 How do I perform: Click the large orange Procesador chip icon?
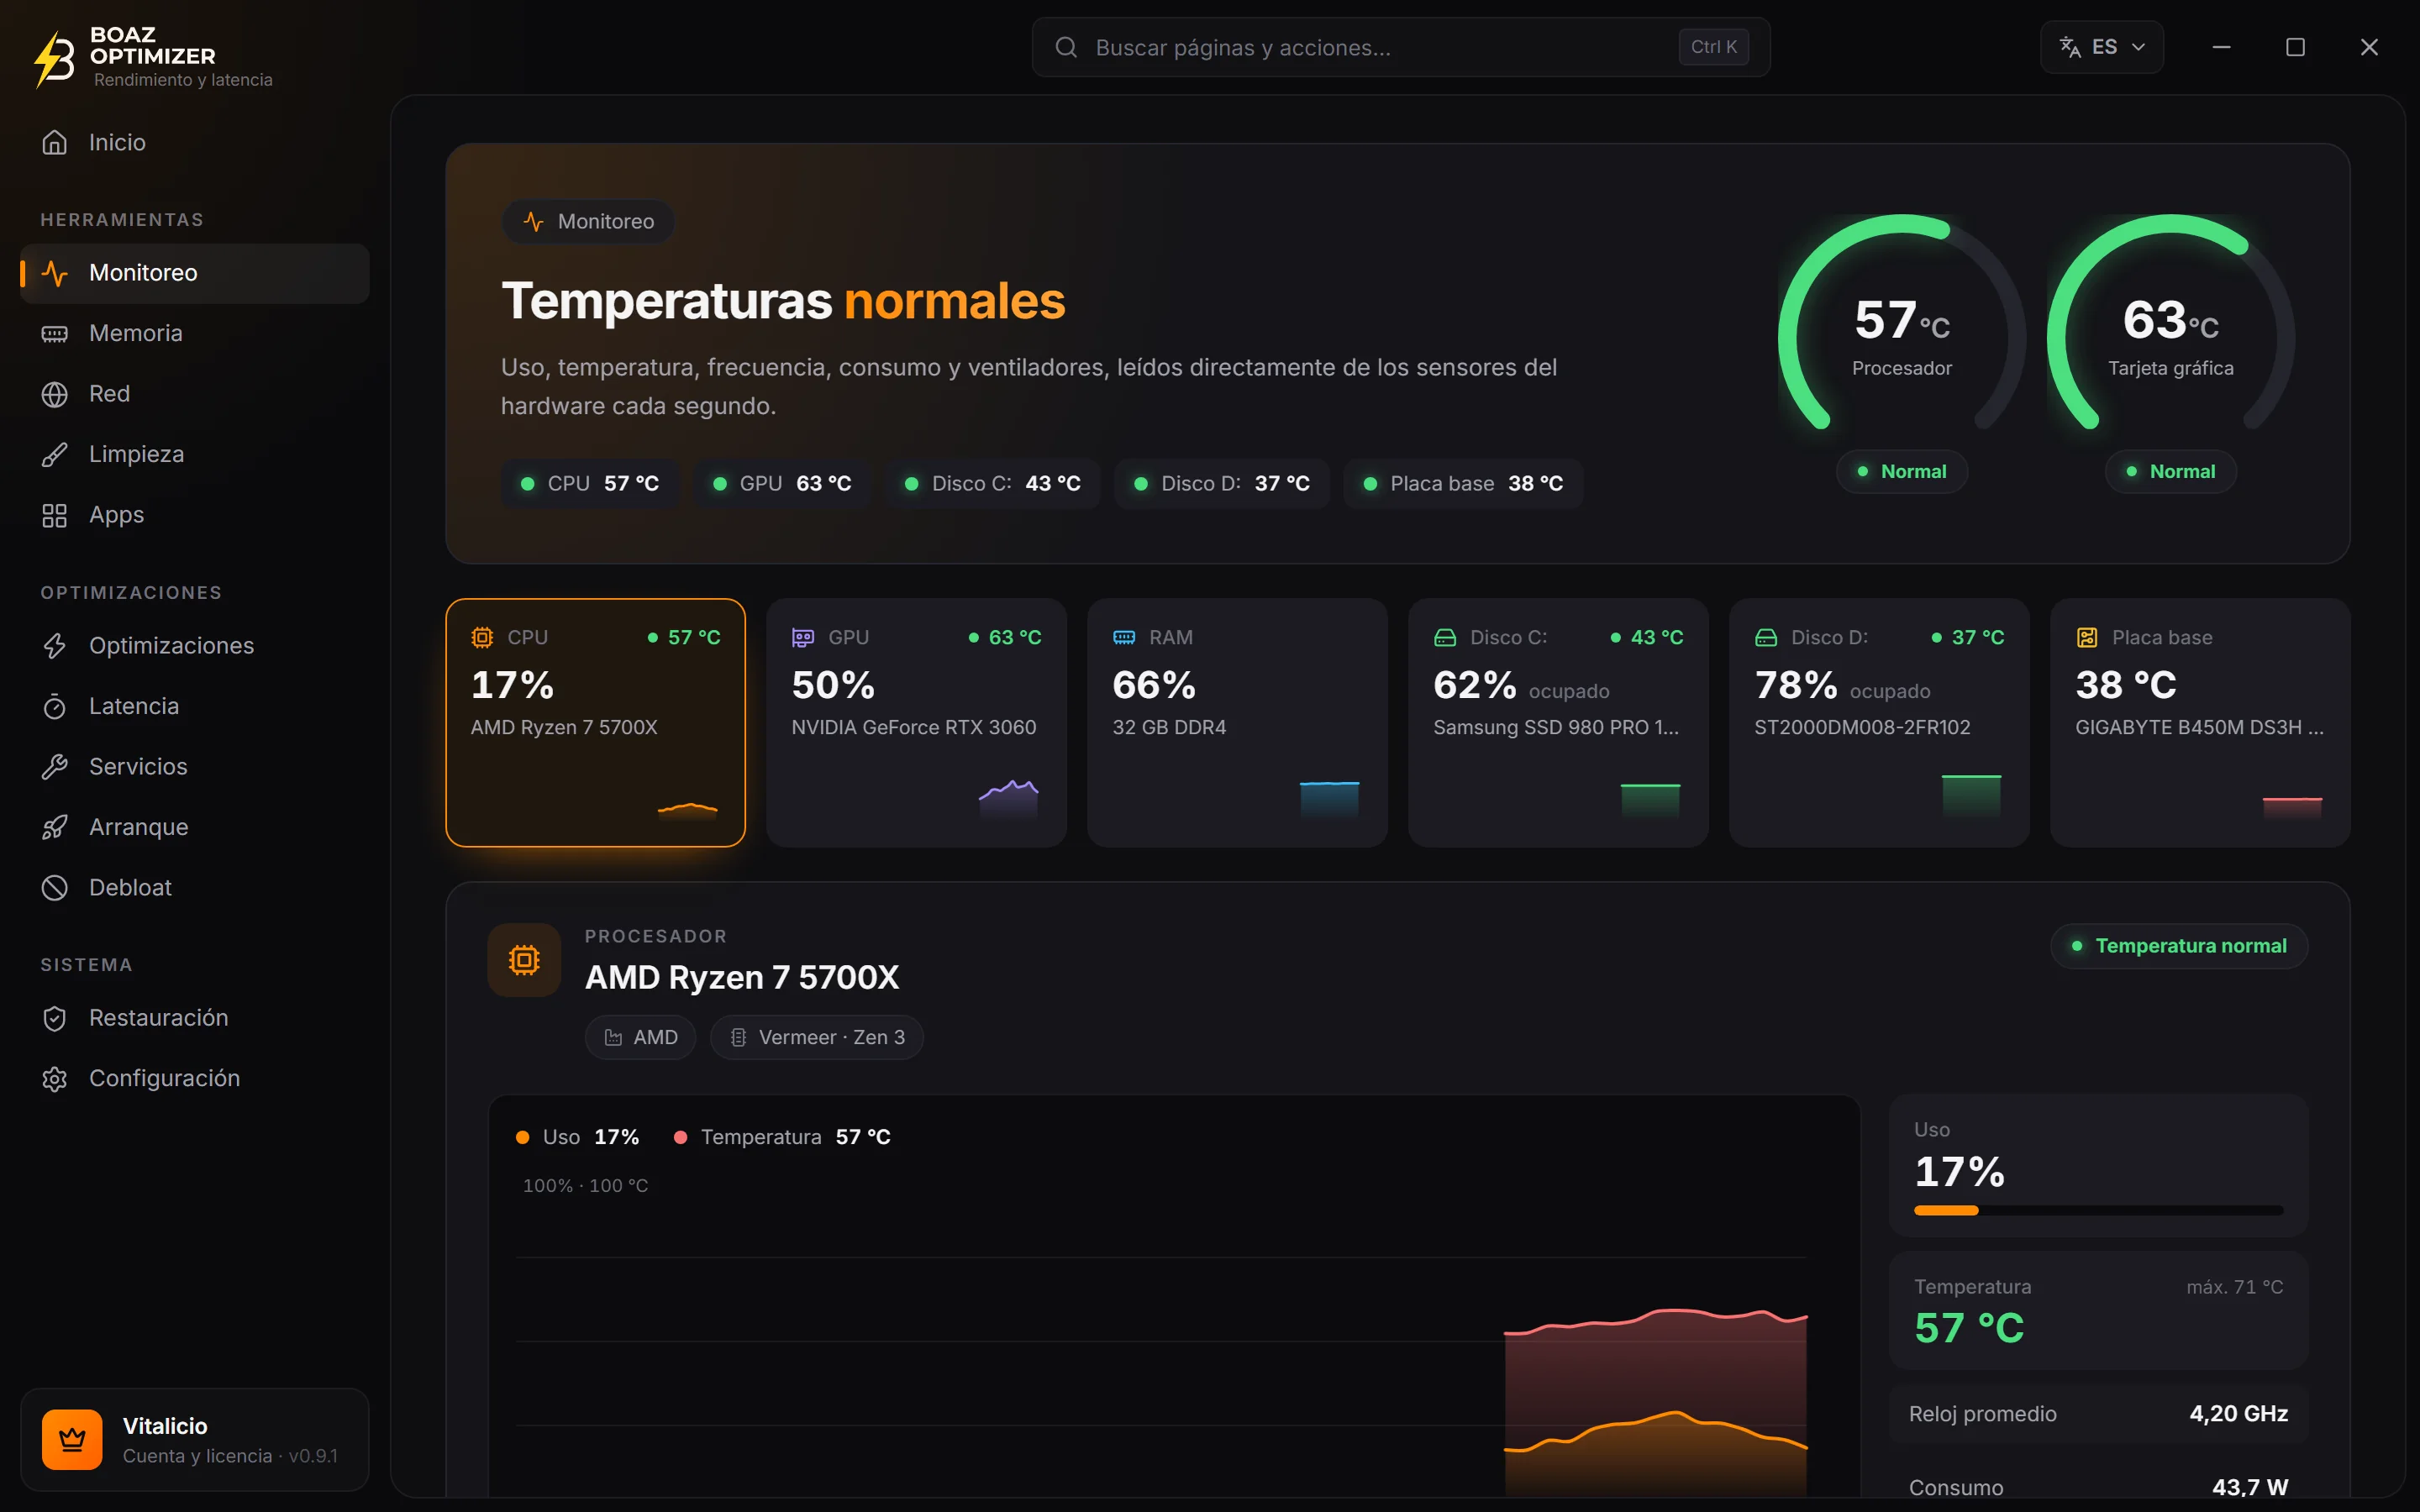524,960
